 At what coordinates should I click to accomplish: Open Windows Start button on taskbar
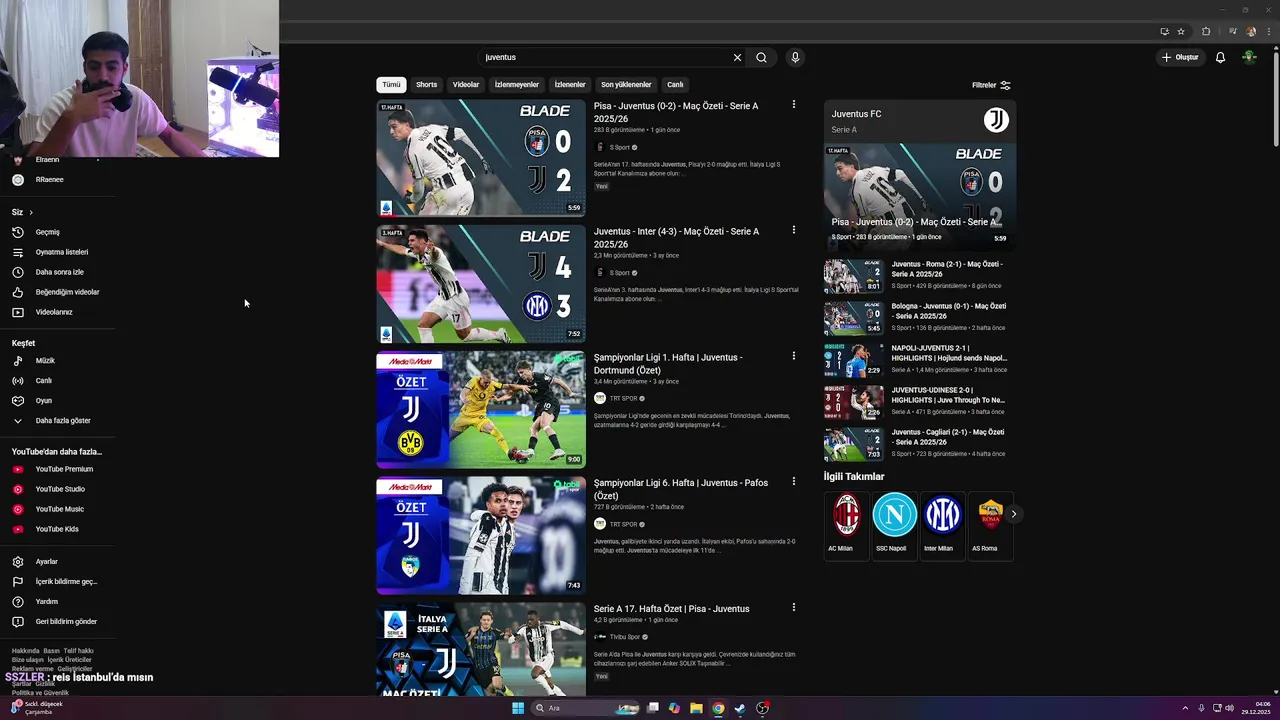pos(518,708)
